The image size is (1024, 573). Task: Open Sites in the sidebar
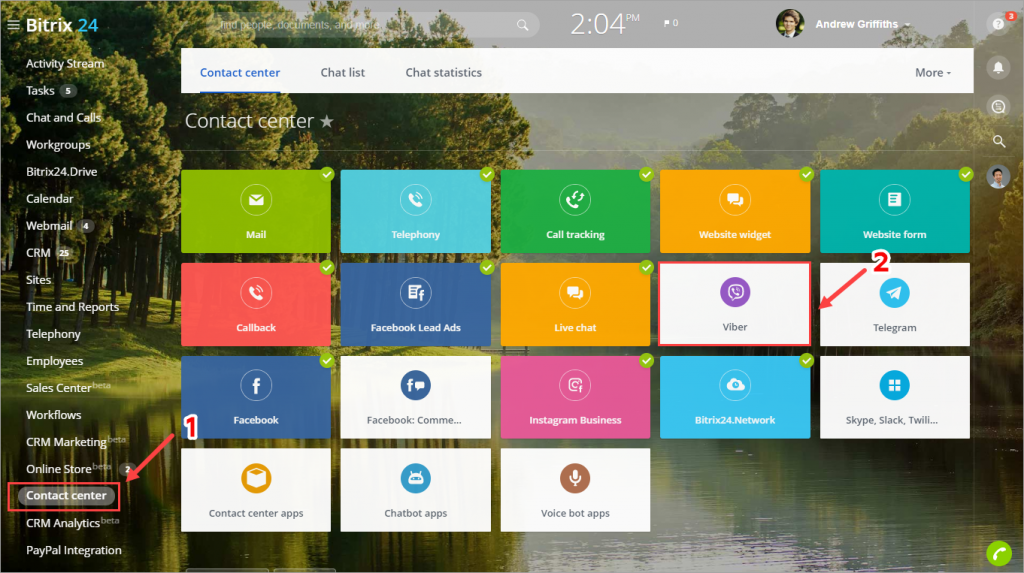click(38, 280)
